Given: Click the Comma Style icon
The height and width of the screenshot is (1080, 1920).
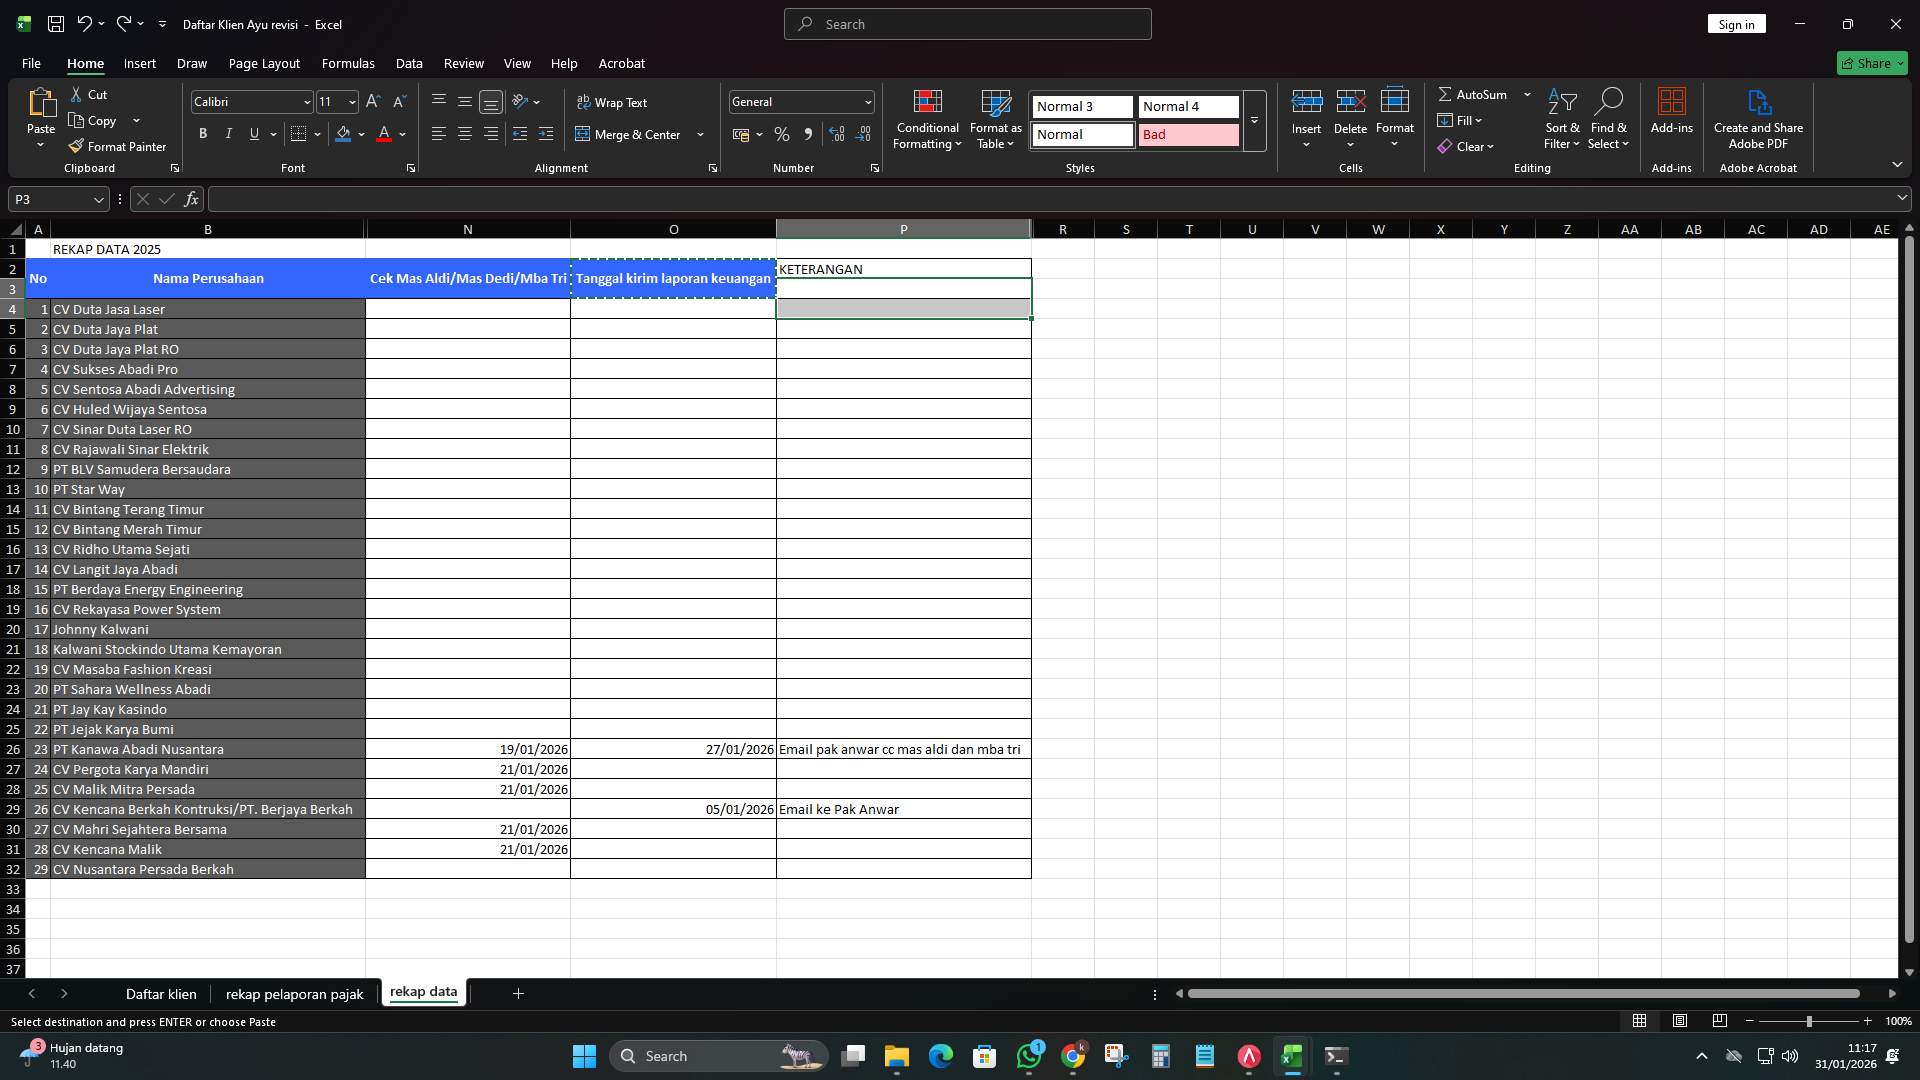Looking at the screenshot, I should tap(809, 134).
